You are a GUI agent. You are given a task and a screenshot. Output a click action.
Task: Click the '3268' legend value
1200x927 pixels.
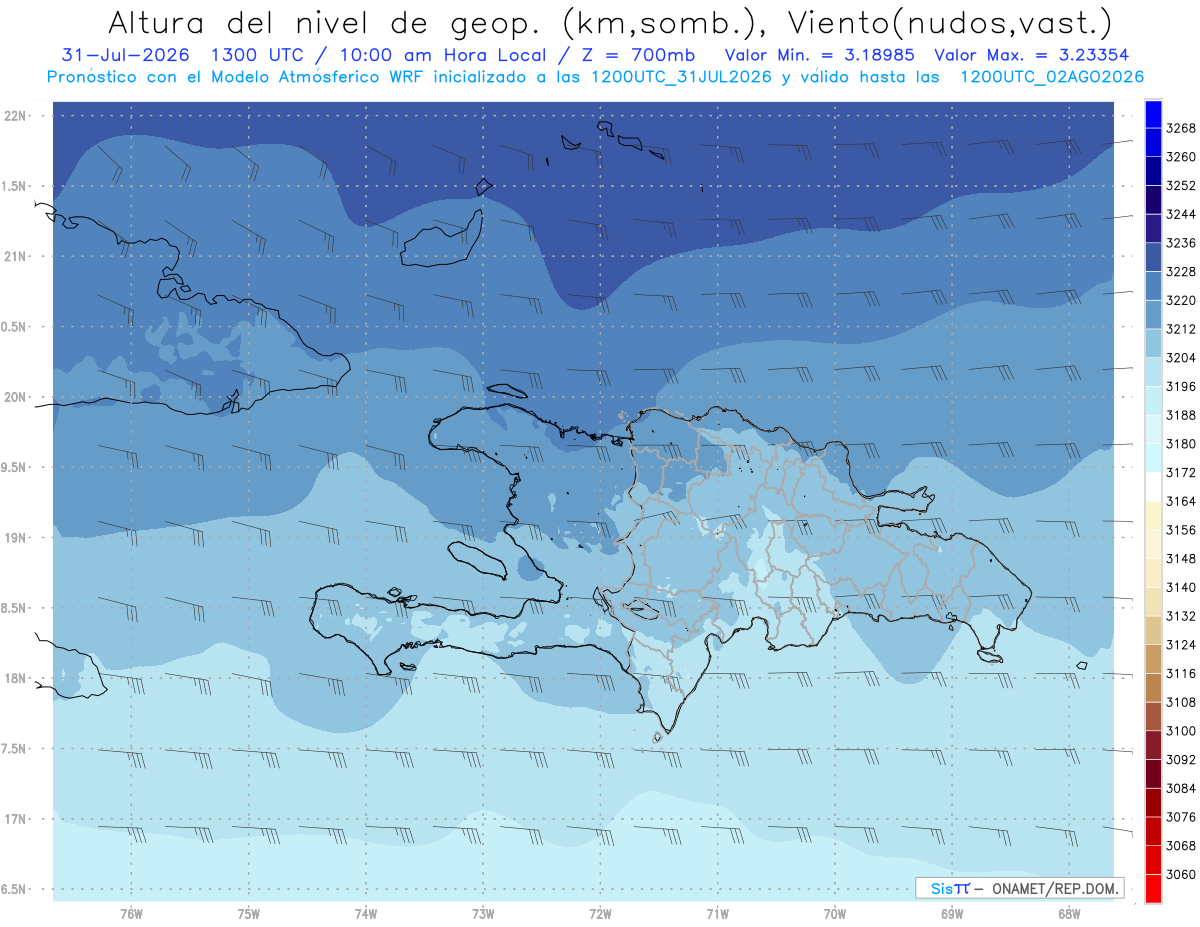pos(1181,128)
